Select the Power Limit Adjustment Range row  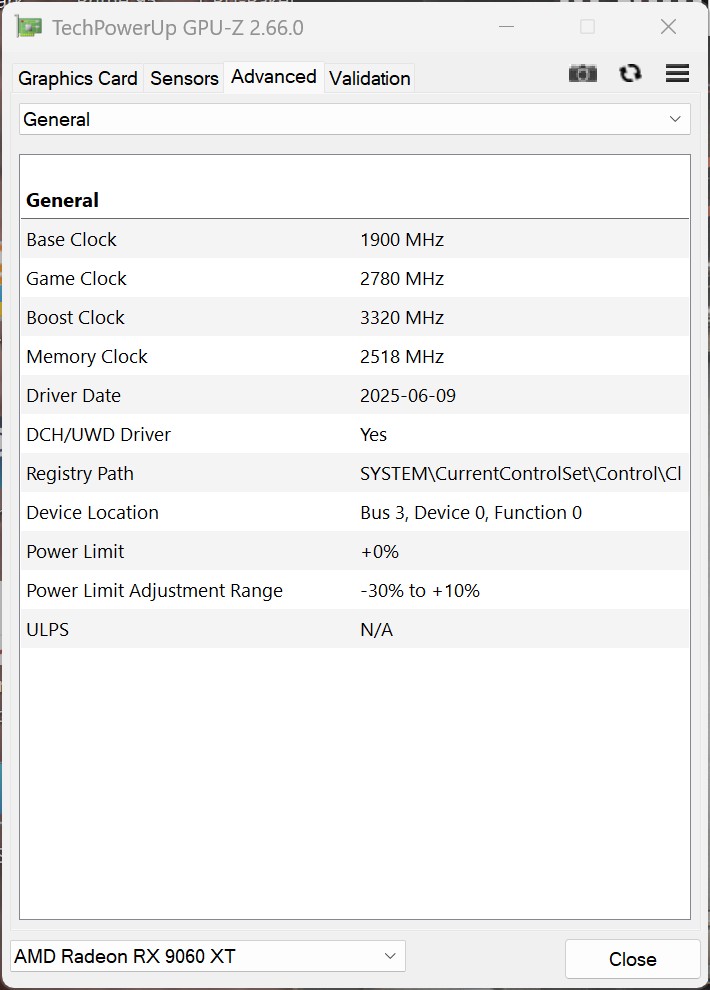(x=354, y=591)
